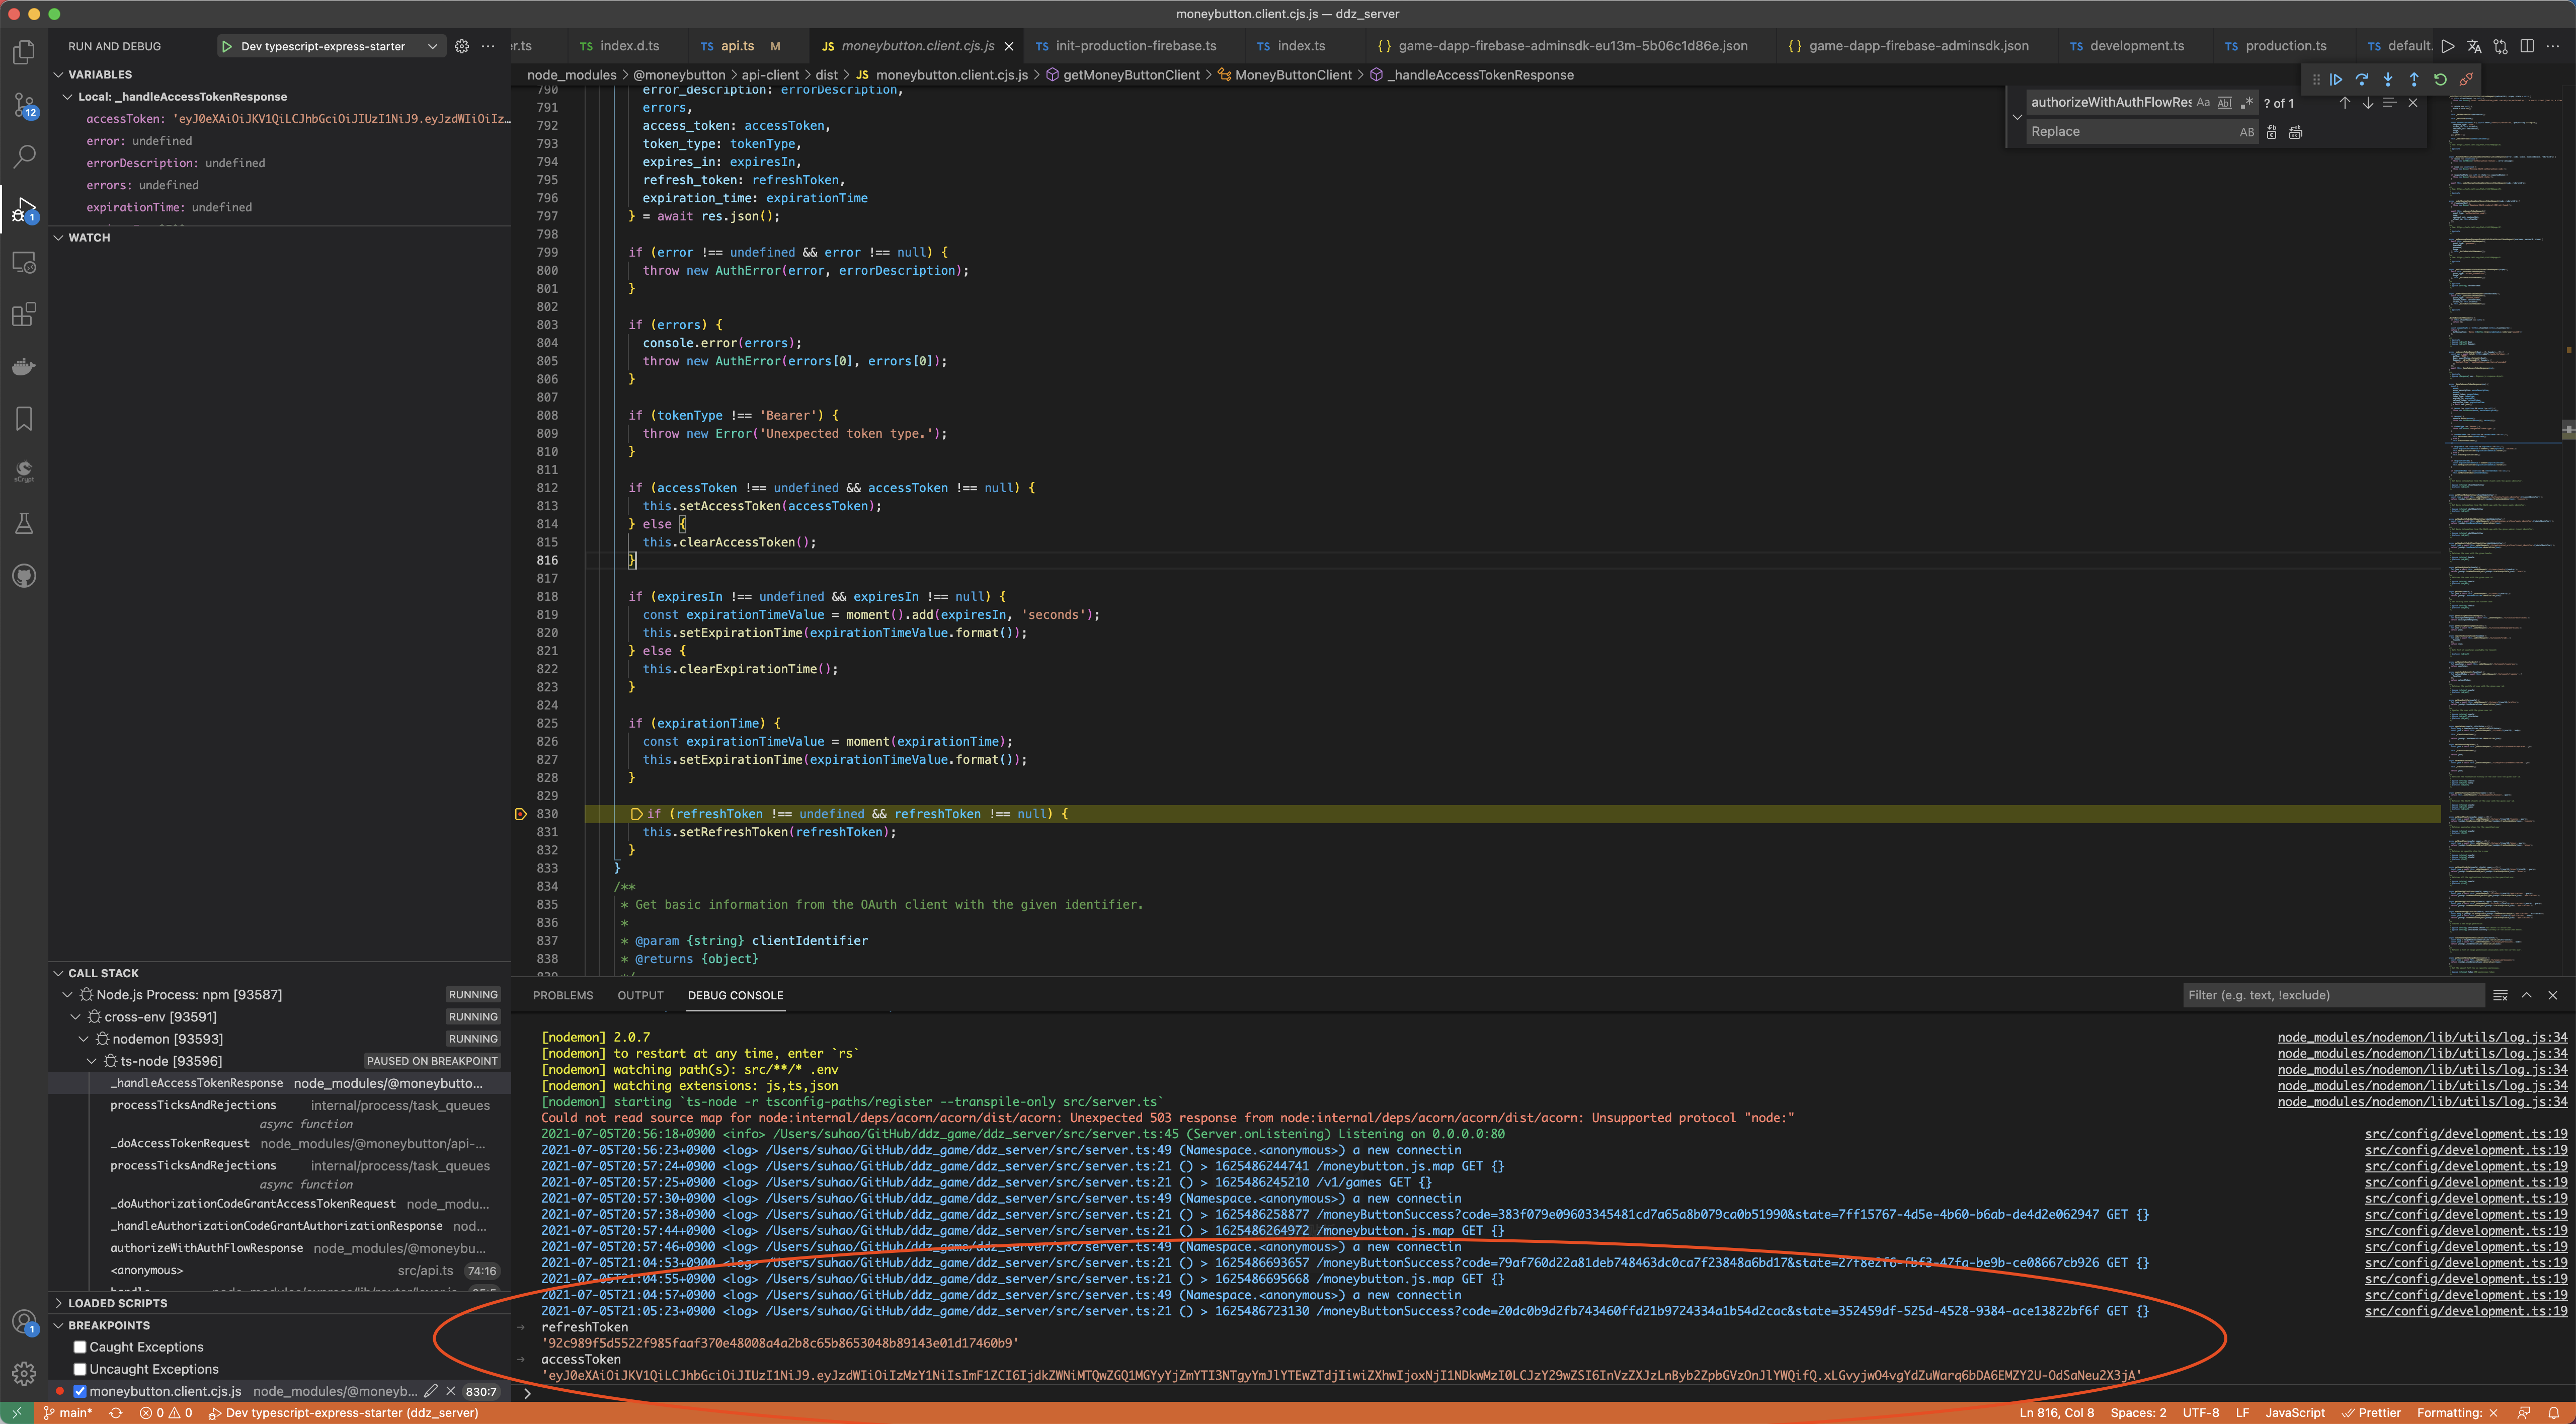Click the debug Step Over icon

point(2362,79)
